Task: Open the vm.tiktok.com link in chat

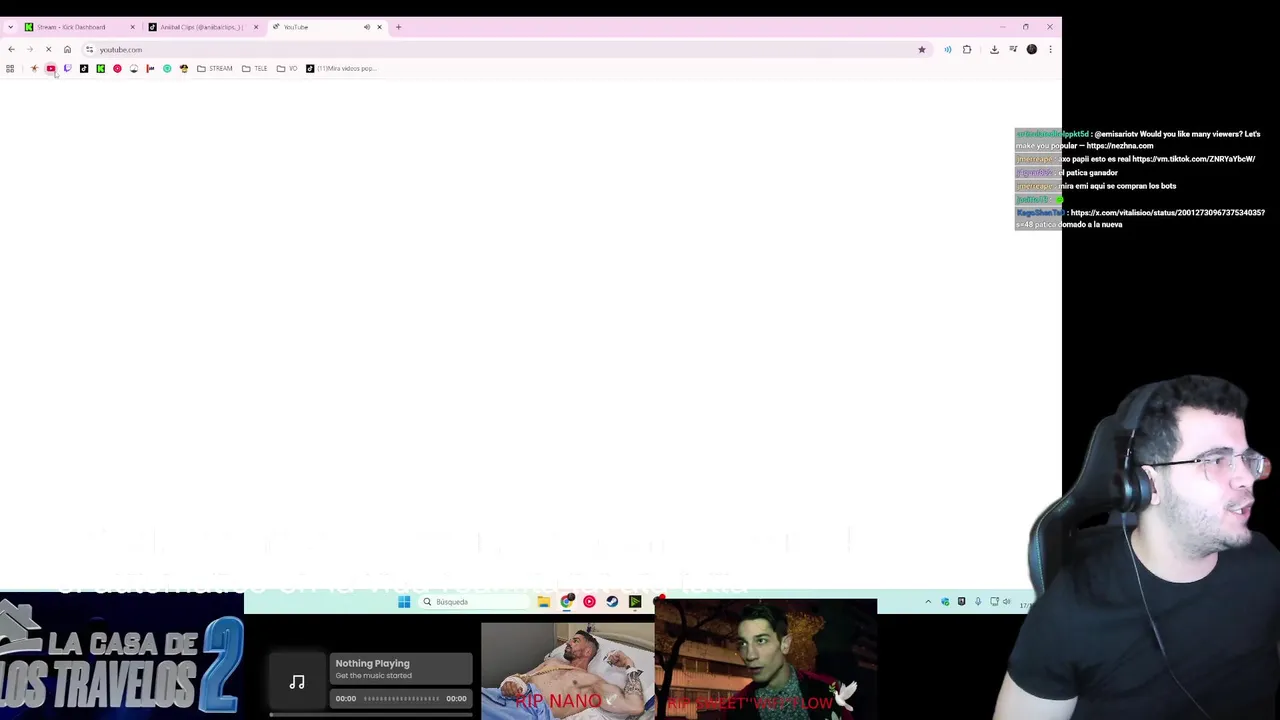Action: [x=1194, y=159]
